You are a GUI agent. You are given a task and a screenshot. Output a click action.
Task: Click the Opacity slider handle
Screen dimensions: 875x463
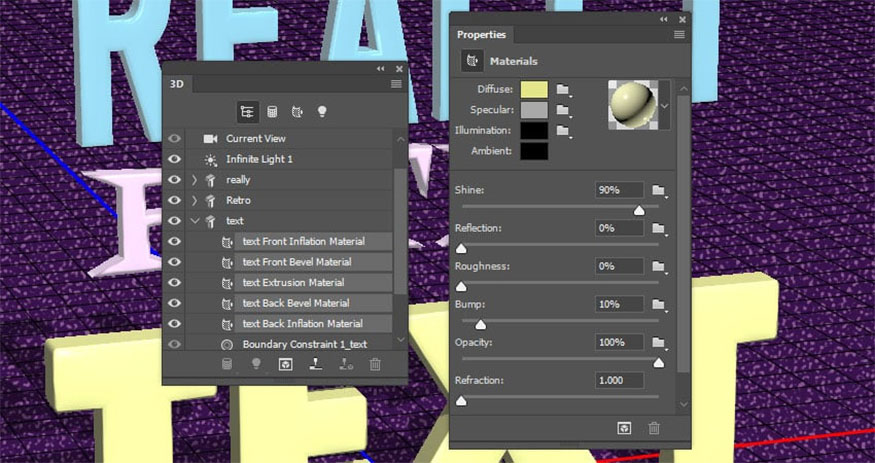tap(658, 363)
